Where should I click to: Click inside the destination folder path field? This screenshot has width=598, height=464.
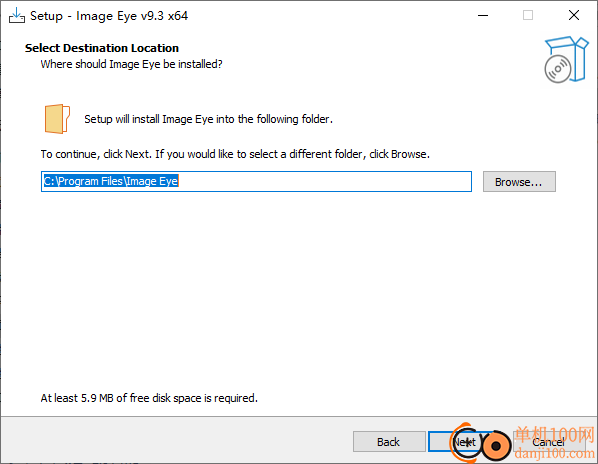[256, 181]
